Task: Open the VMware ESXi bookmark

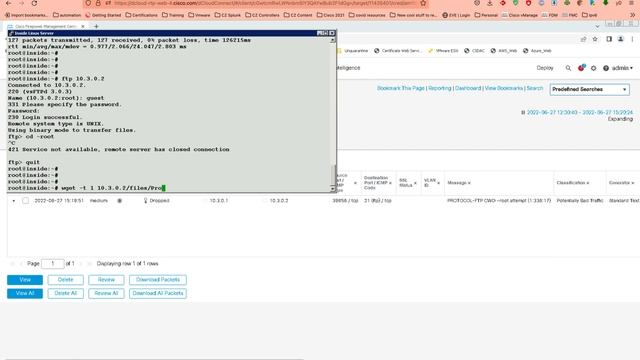Action: (x=443, y=51)
